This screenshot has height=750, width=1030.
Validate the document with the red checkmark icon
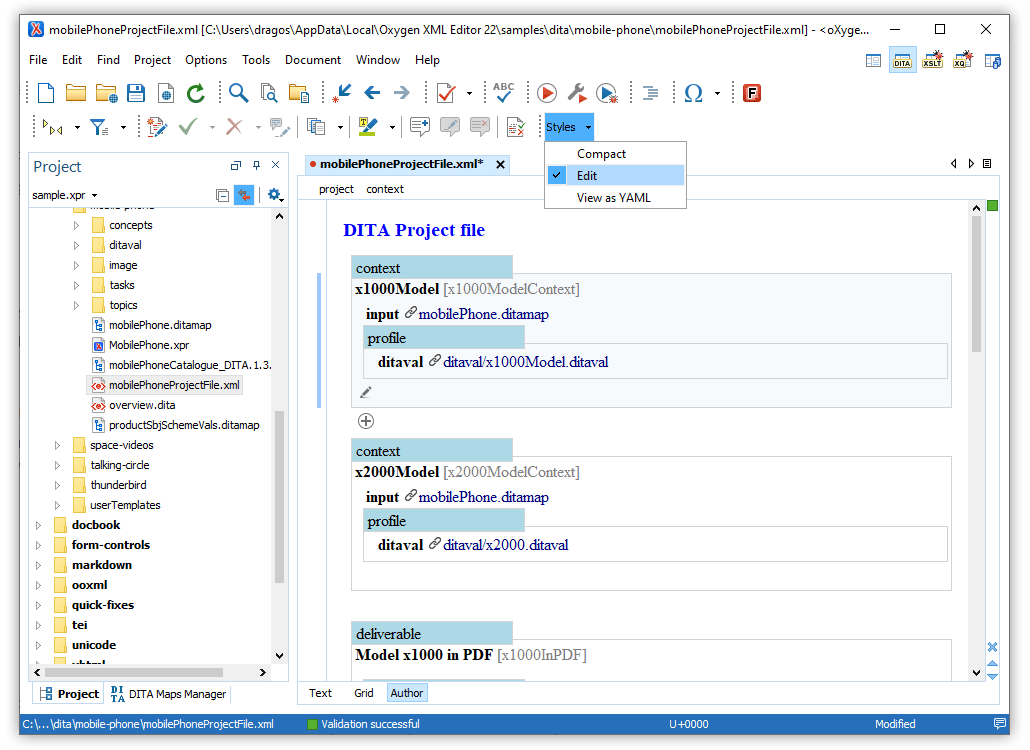tap(446, 93)
